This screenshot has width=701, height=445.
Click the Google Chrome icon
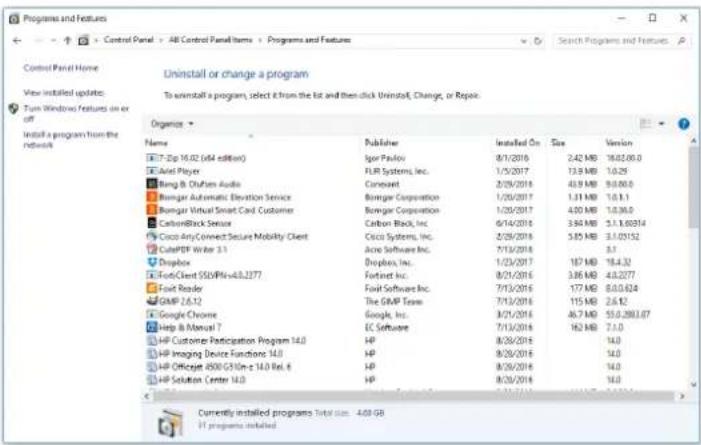pyautogui.click(x=152, y=314)
